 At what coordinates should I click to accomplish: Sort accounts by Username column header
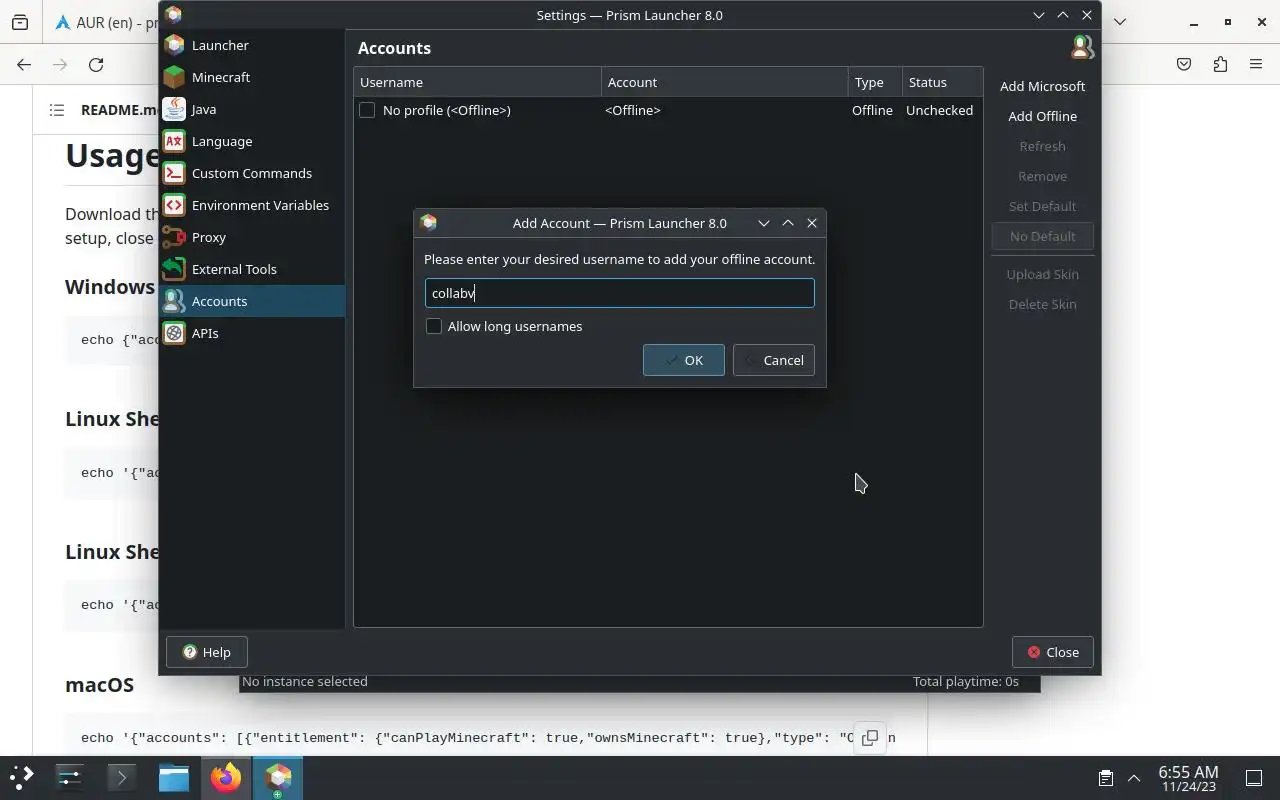pos(477,82)
